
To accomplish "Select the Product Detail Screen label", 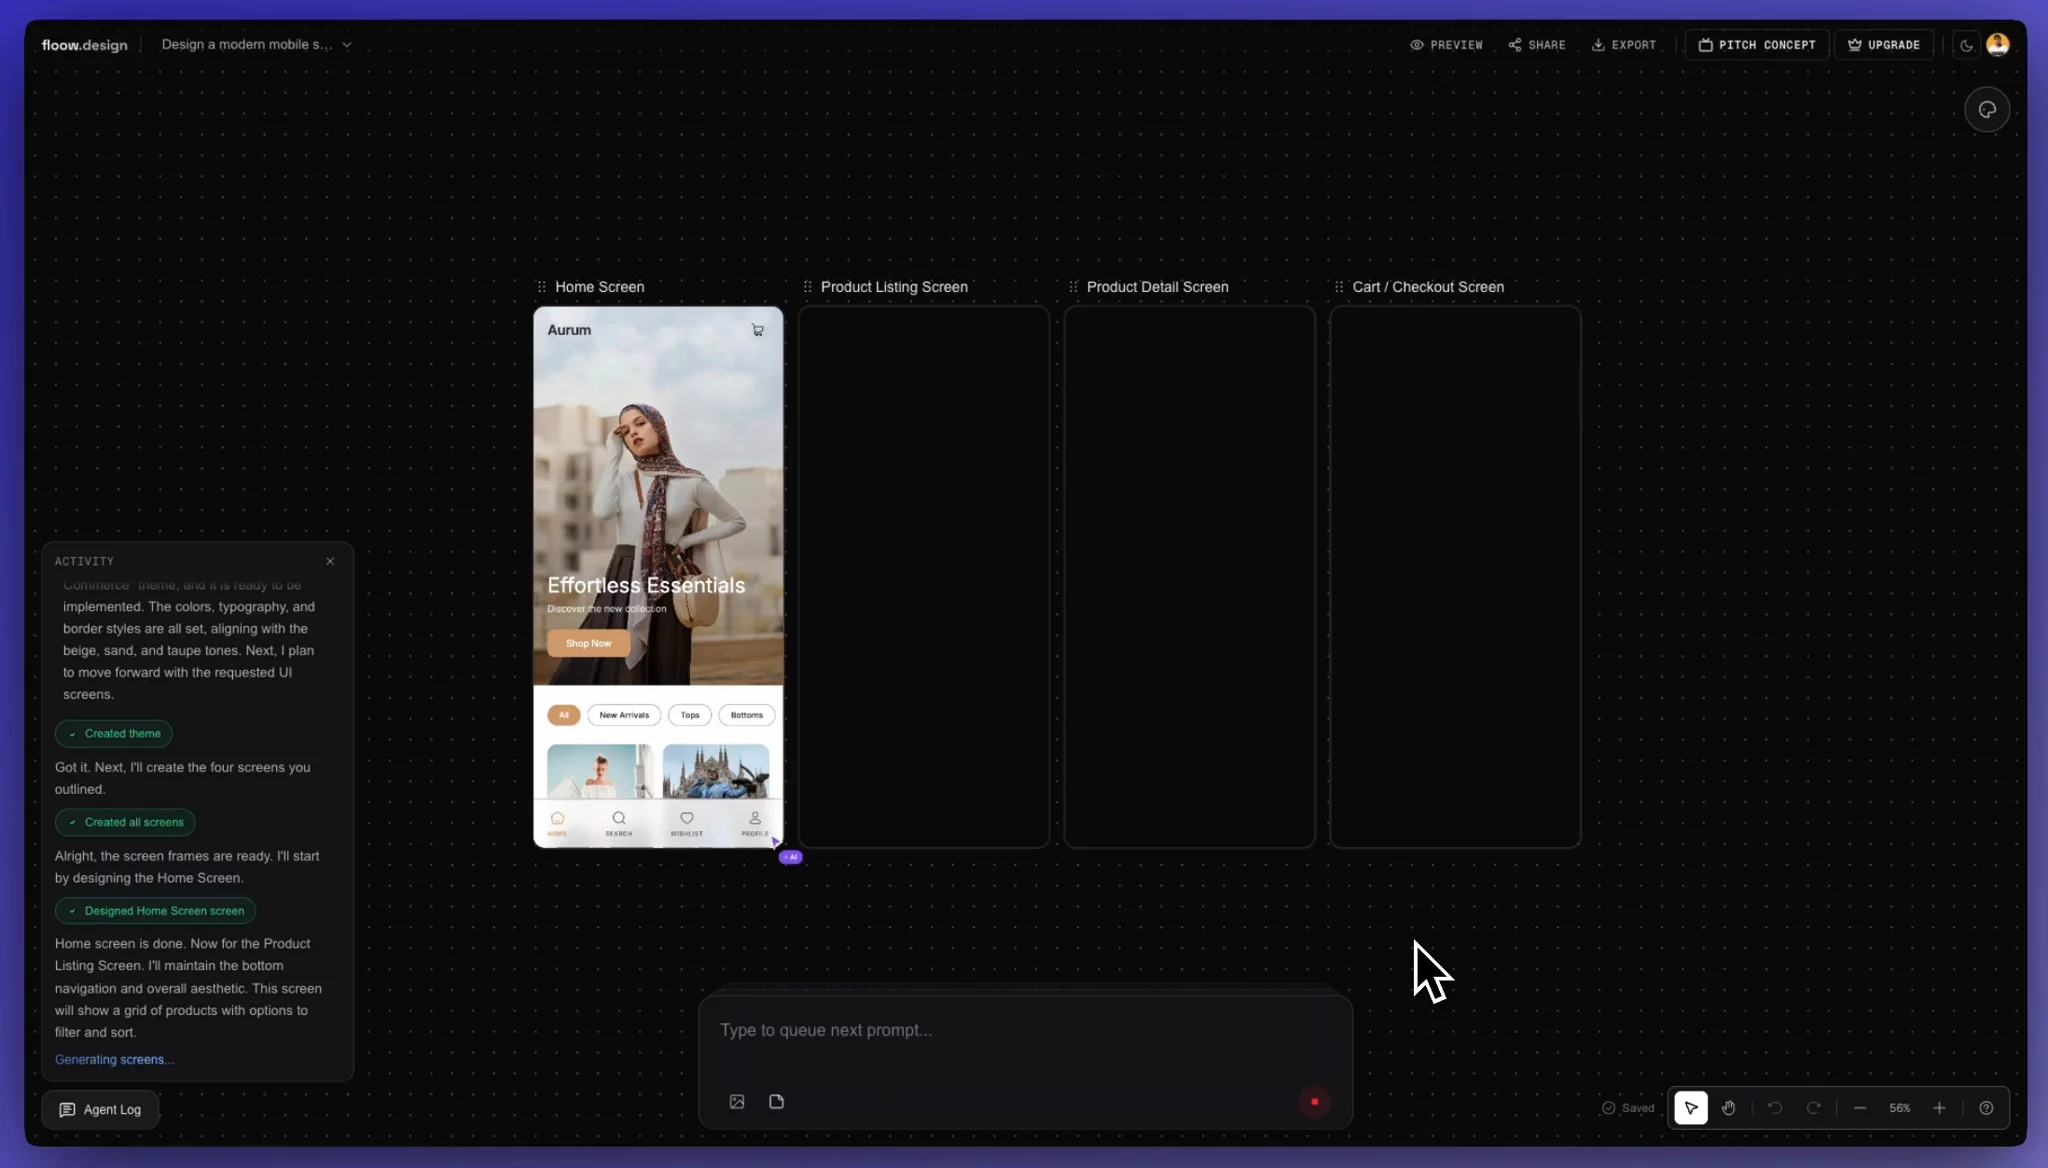I will [x=1158, y=287].
